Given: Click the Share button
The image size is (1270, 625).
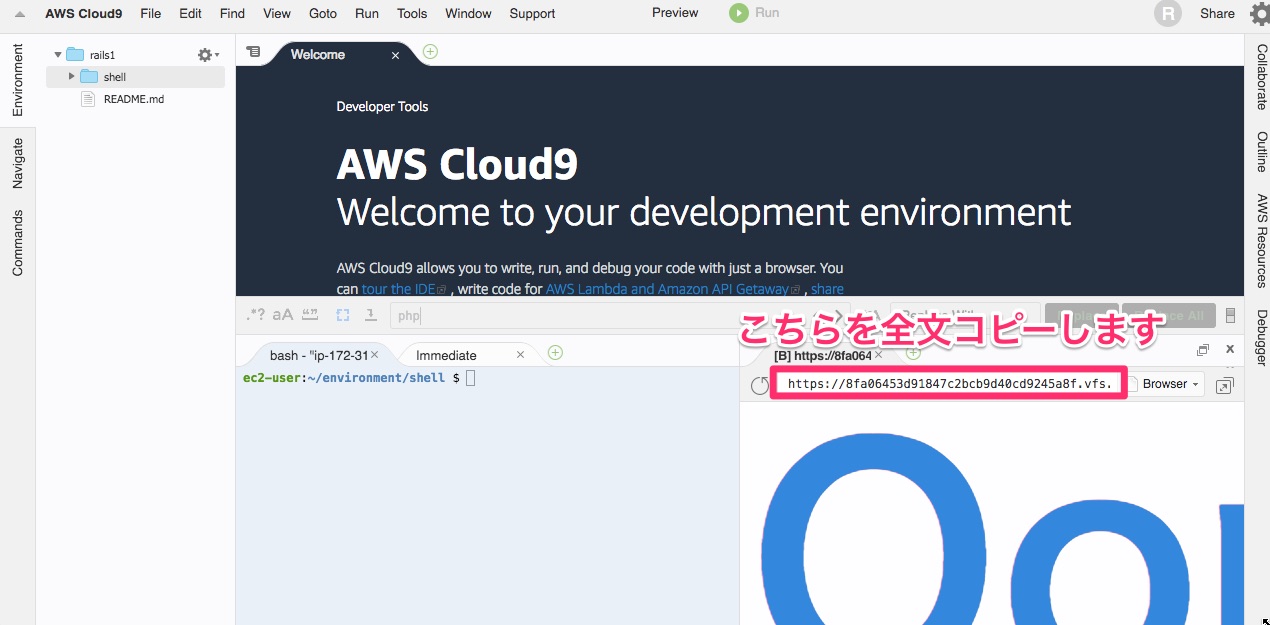Looking at the screenshot, I should [1217, 13].
